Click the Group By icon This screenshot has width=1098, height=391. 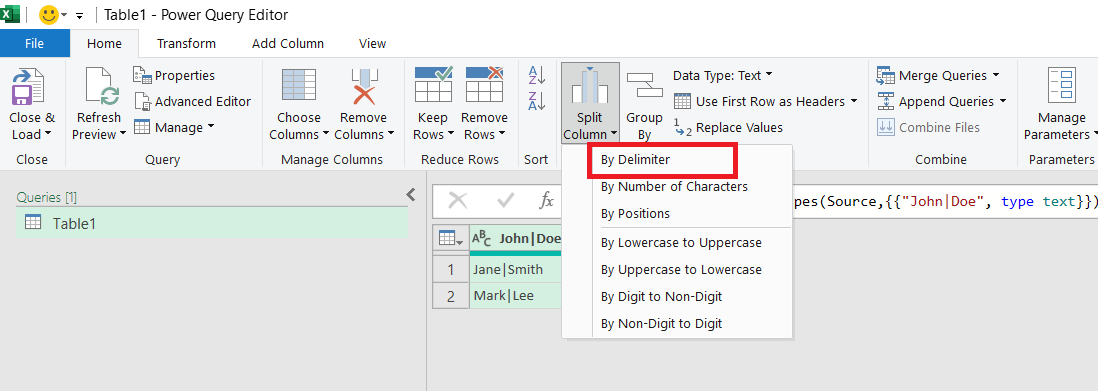click(x=644, y=85)
